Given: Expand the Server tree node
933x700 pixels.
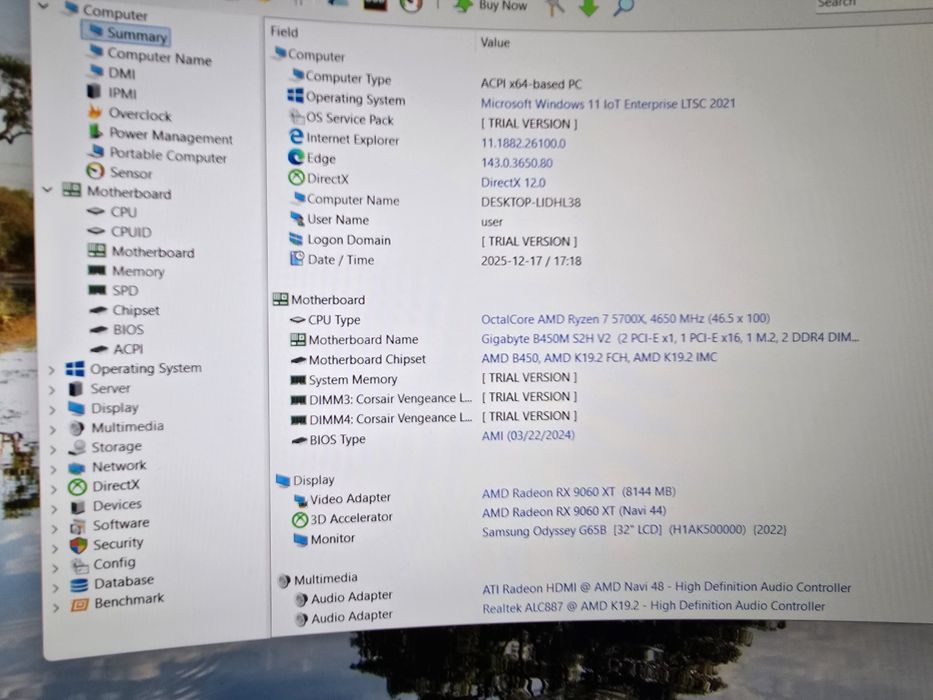Looking at the screenshot, I should 52,390.
